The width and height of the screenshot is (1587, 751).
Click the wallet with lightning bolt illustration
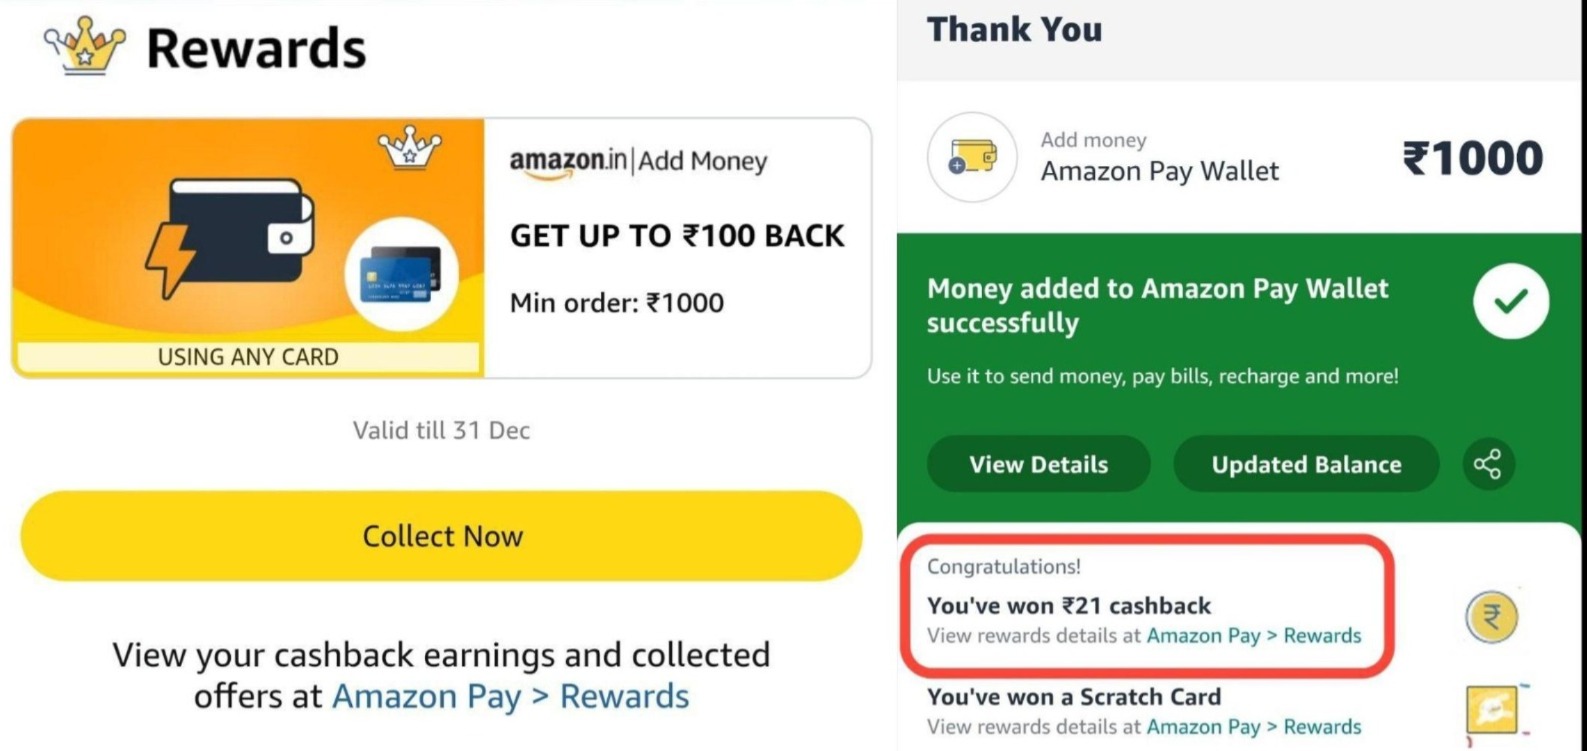pyautogui.click(x=232, y=235)
